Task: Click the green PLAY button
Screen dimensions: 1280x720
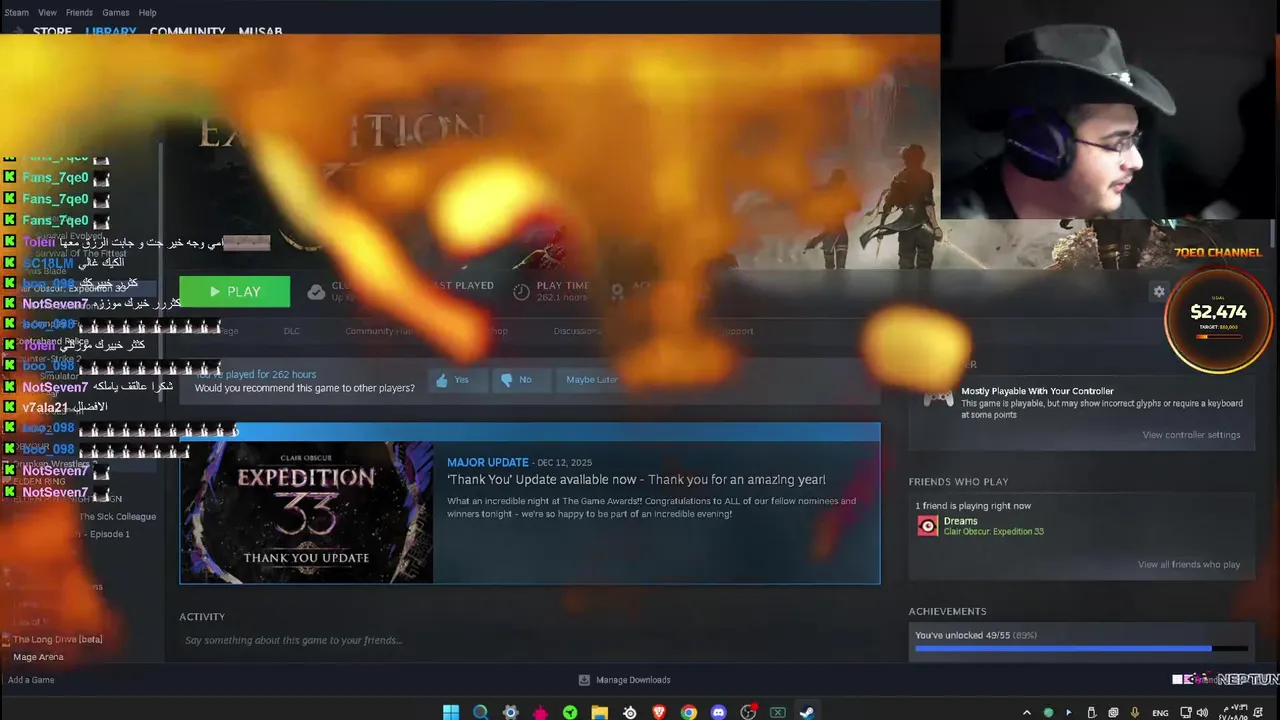Action: tap(234, 292)
